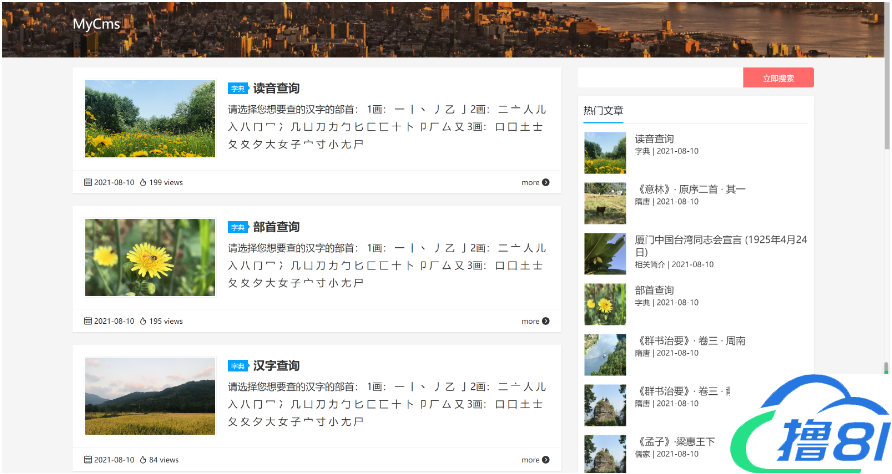Click the 字典 tag next to 汉字查询 title
Screen dimensions: 892x474
click(x=238, y=366)
